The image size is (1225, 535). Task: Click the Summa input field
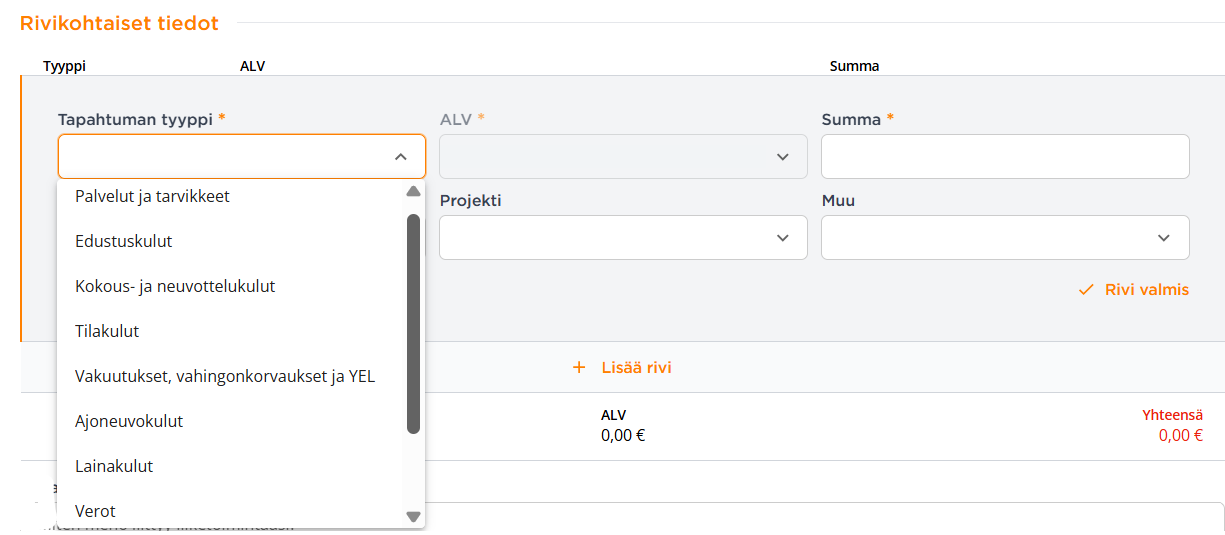(x=1004, y=157)
